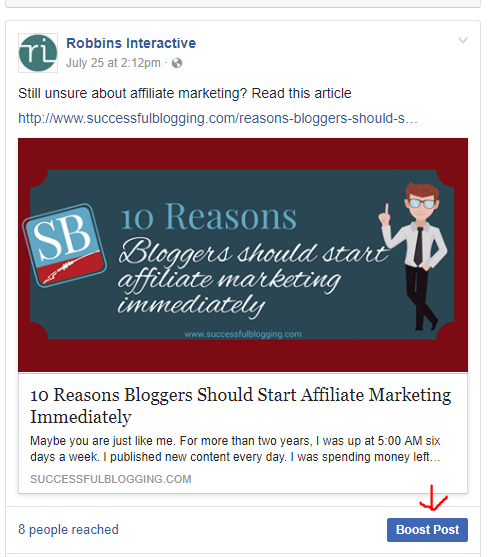
Task: Click the July 25 at 2:12pm timestamp
Action: point(113,63)
